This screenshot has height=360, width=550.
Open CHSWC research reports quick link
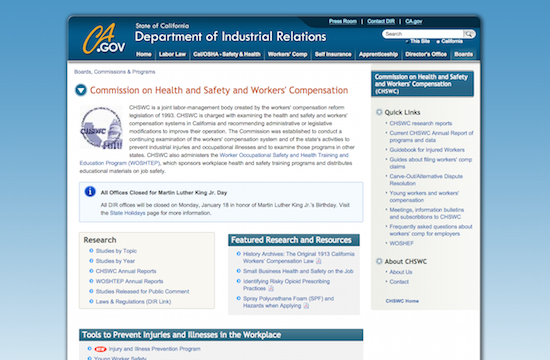(421, 124)
